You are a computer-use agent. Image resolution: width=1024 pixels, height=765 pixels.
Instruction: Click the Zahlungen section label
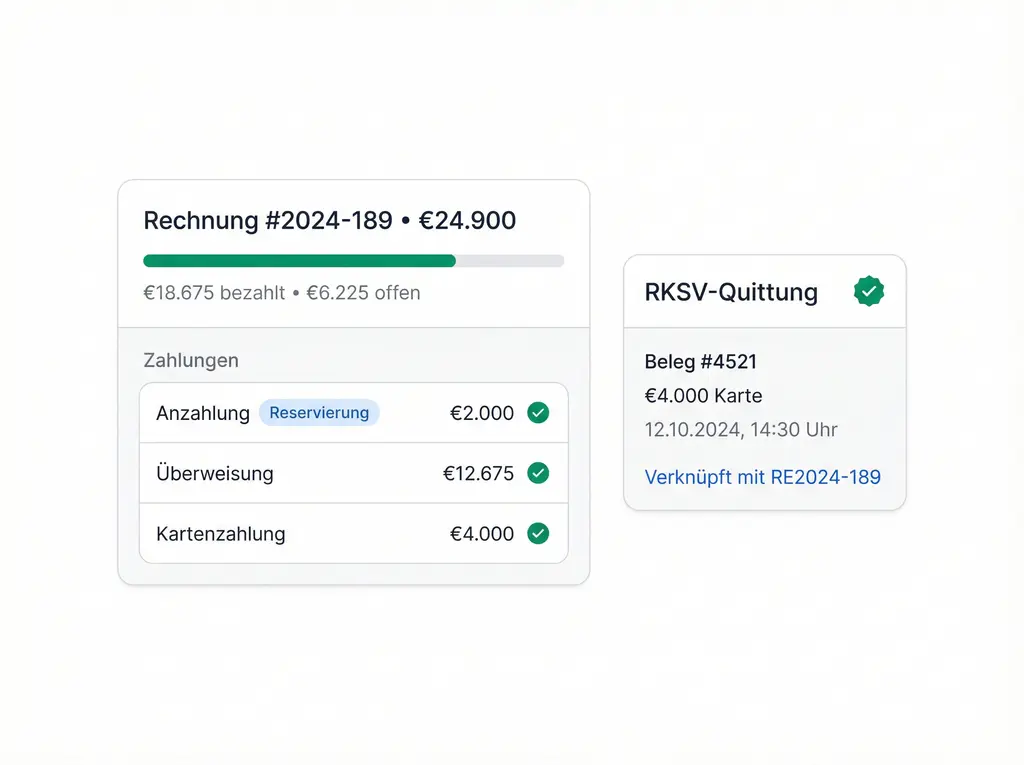pos(191,360)
